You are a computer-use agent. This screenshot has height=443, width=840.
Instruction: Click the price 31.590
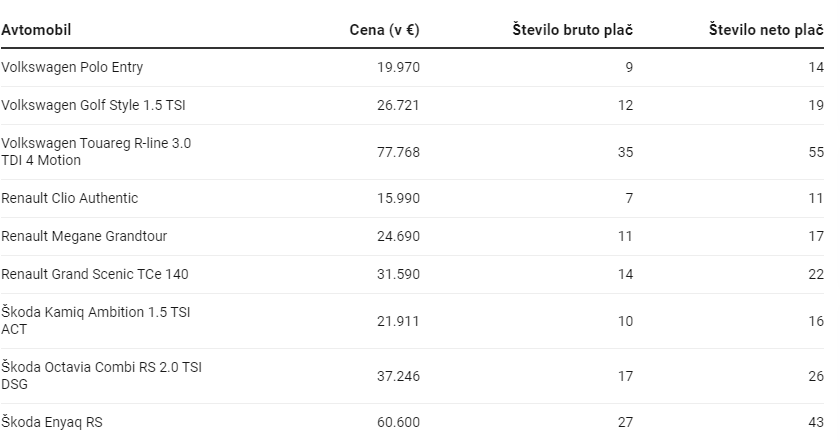(x=398, y=274)
